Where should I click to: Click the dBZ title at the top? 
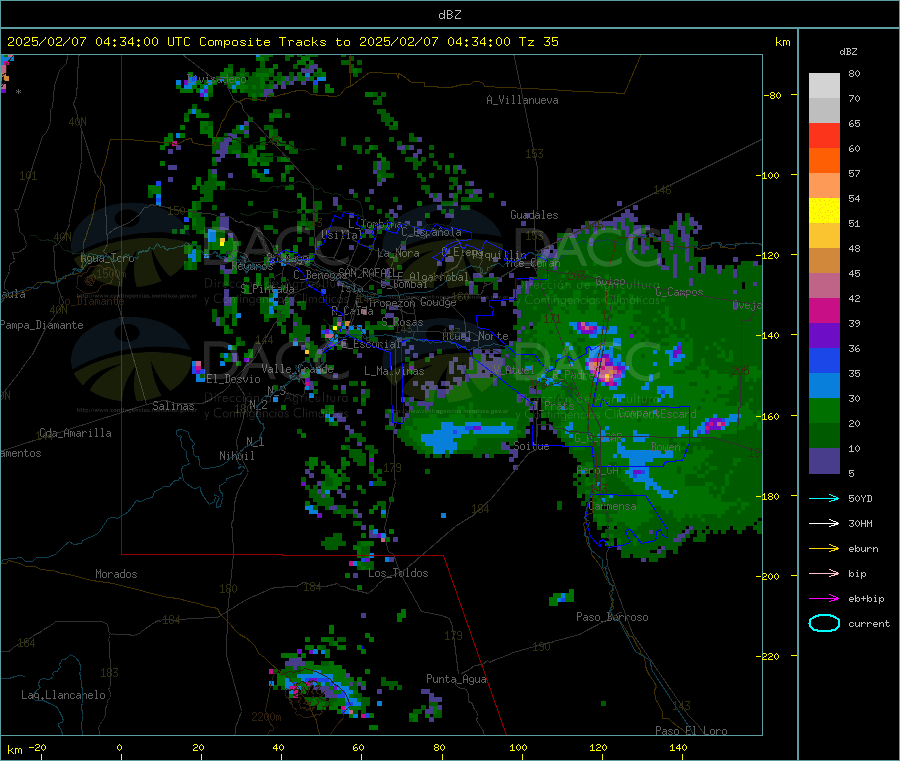coord(449,15)
